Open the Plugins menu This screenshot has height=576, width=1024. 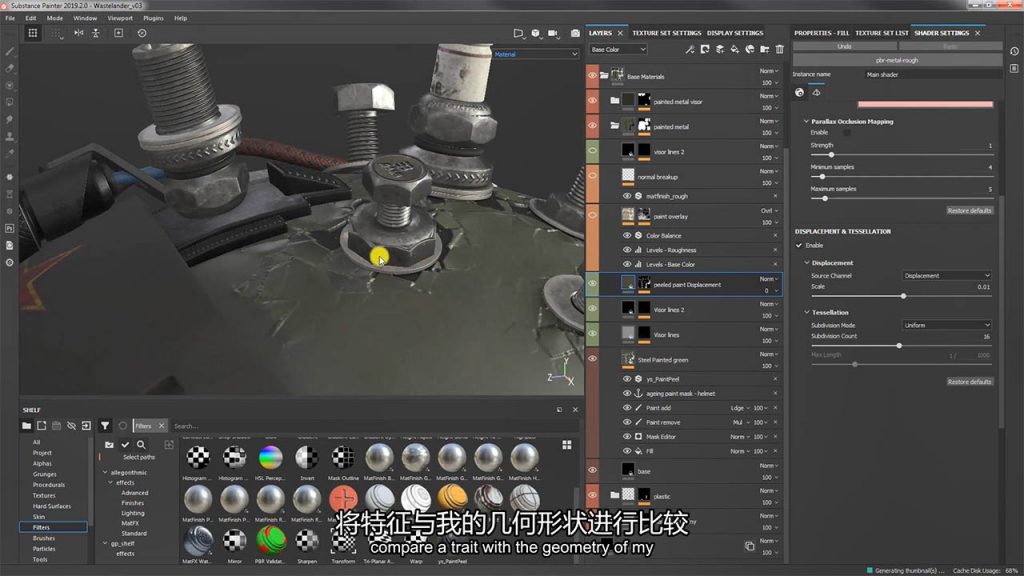click(153, 18)
